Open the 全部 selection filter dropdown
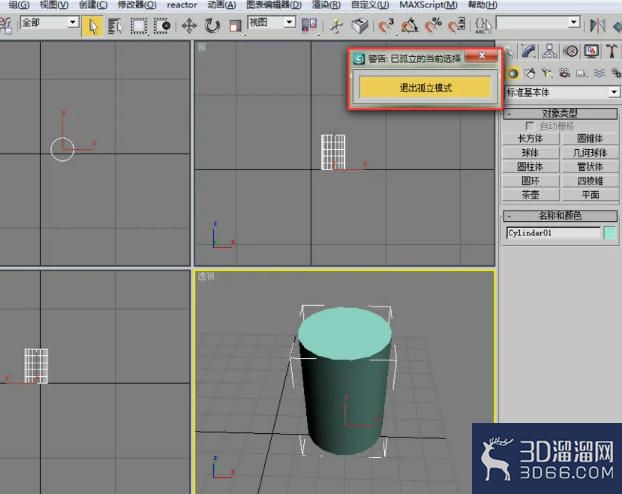The height and width of the screenshot is (494, 622). [x=50, y=23]
